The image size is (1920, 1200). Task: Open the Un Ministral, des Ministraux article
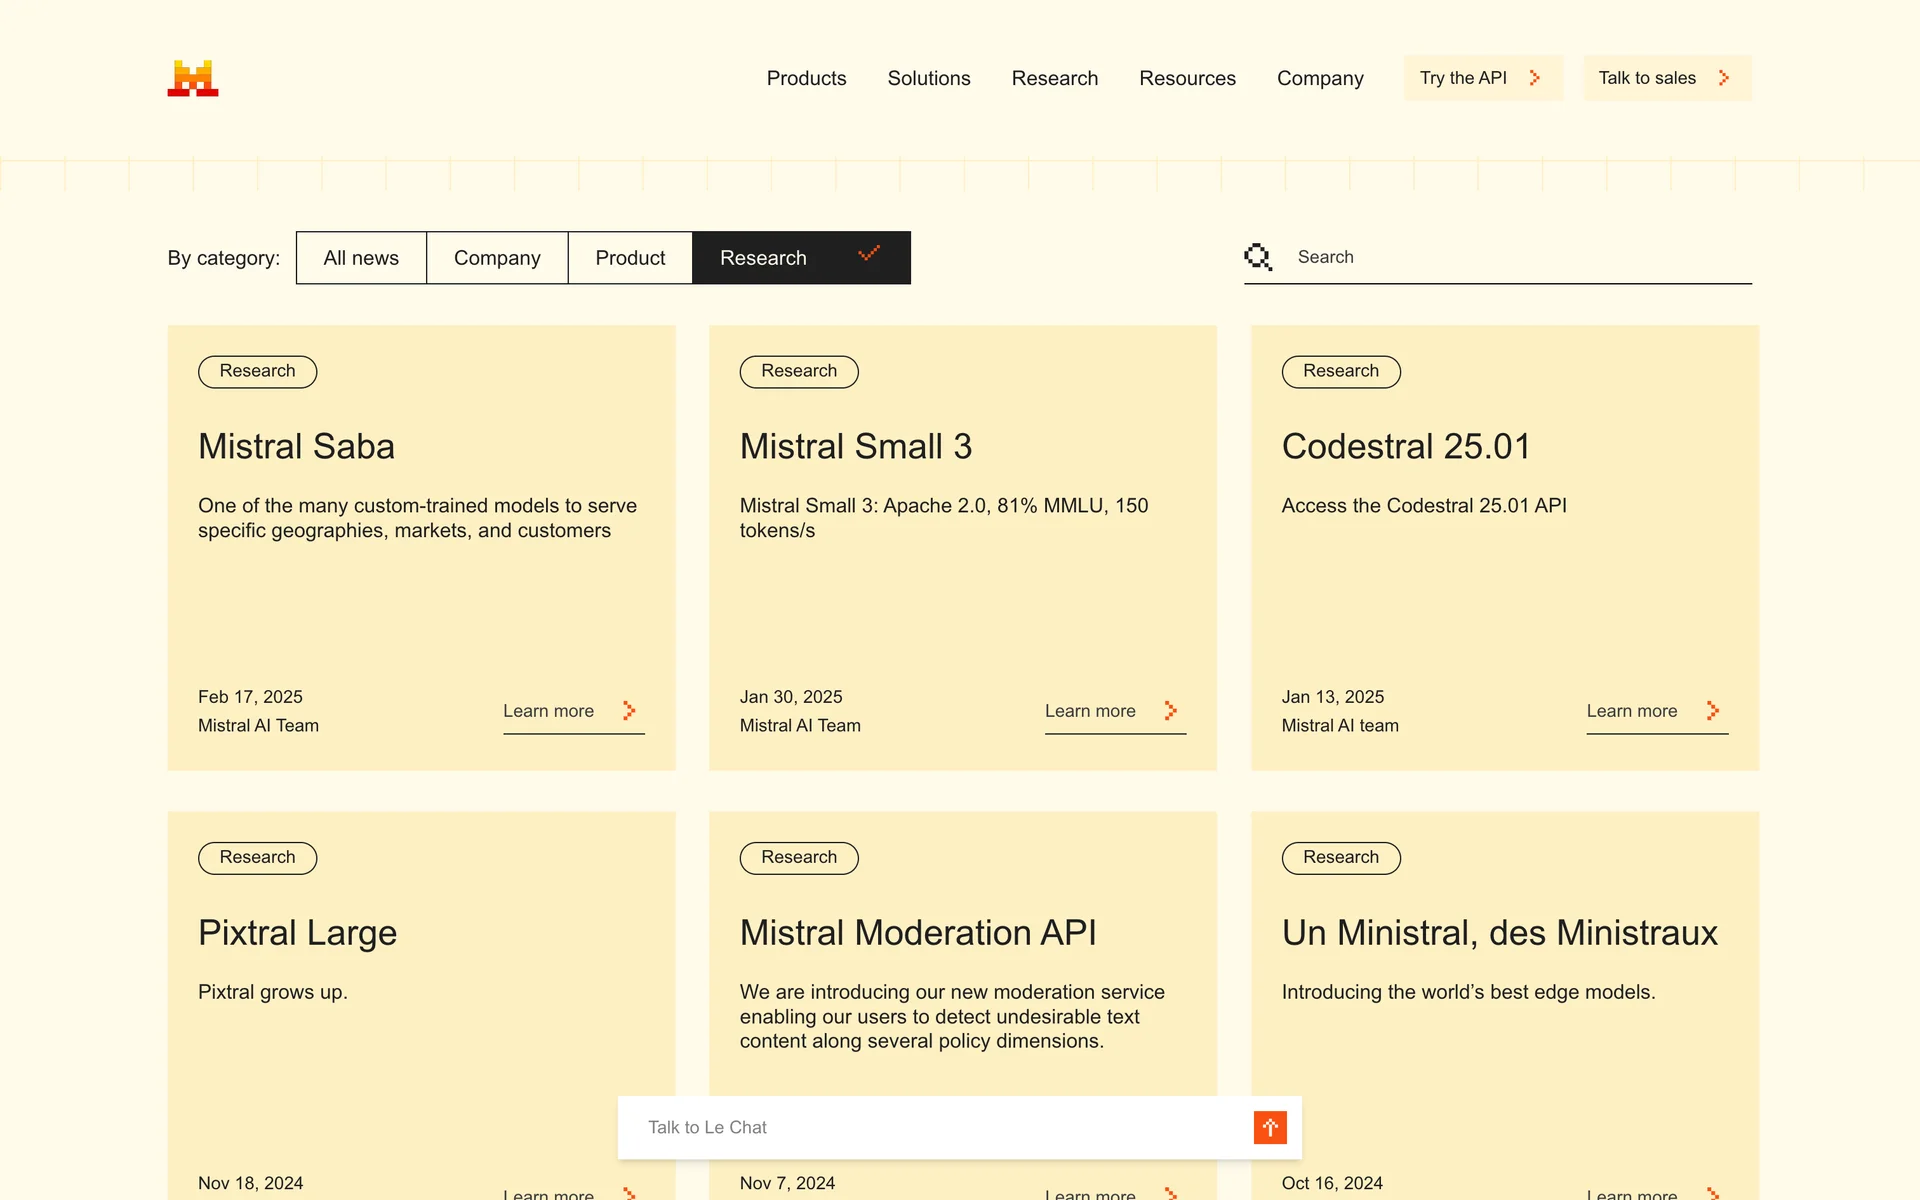click(x=1499, y=933)
